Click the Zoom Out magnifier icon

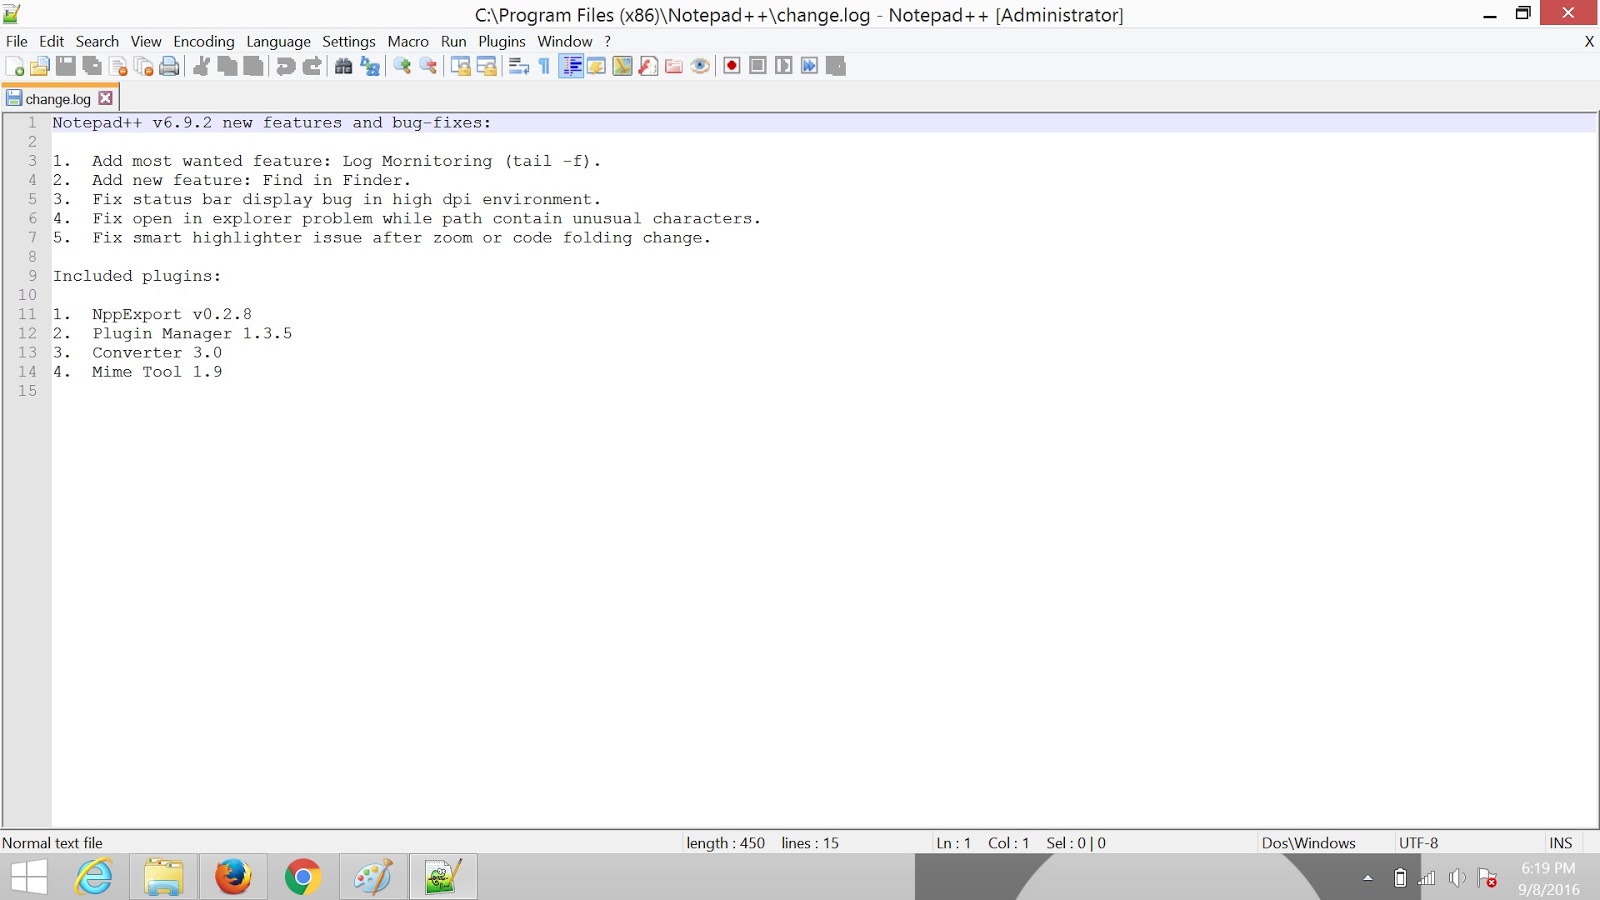(x=428, y=66)
